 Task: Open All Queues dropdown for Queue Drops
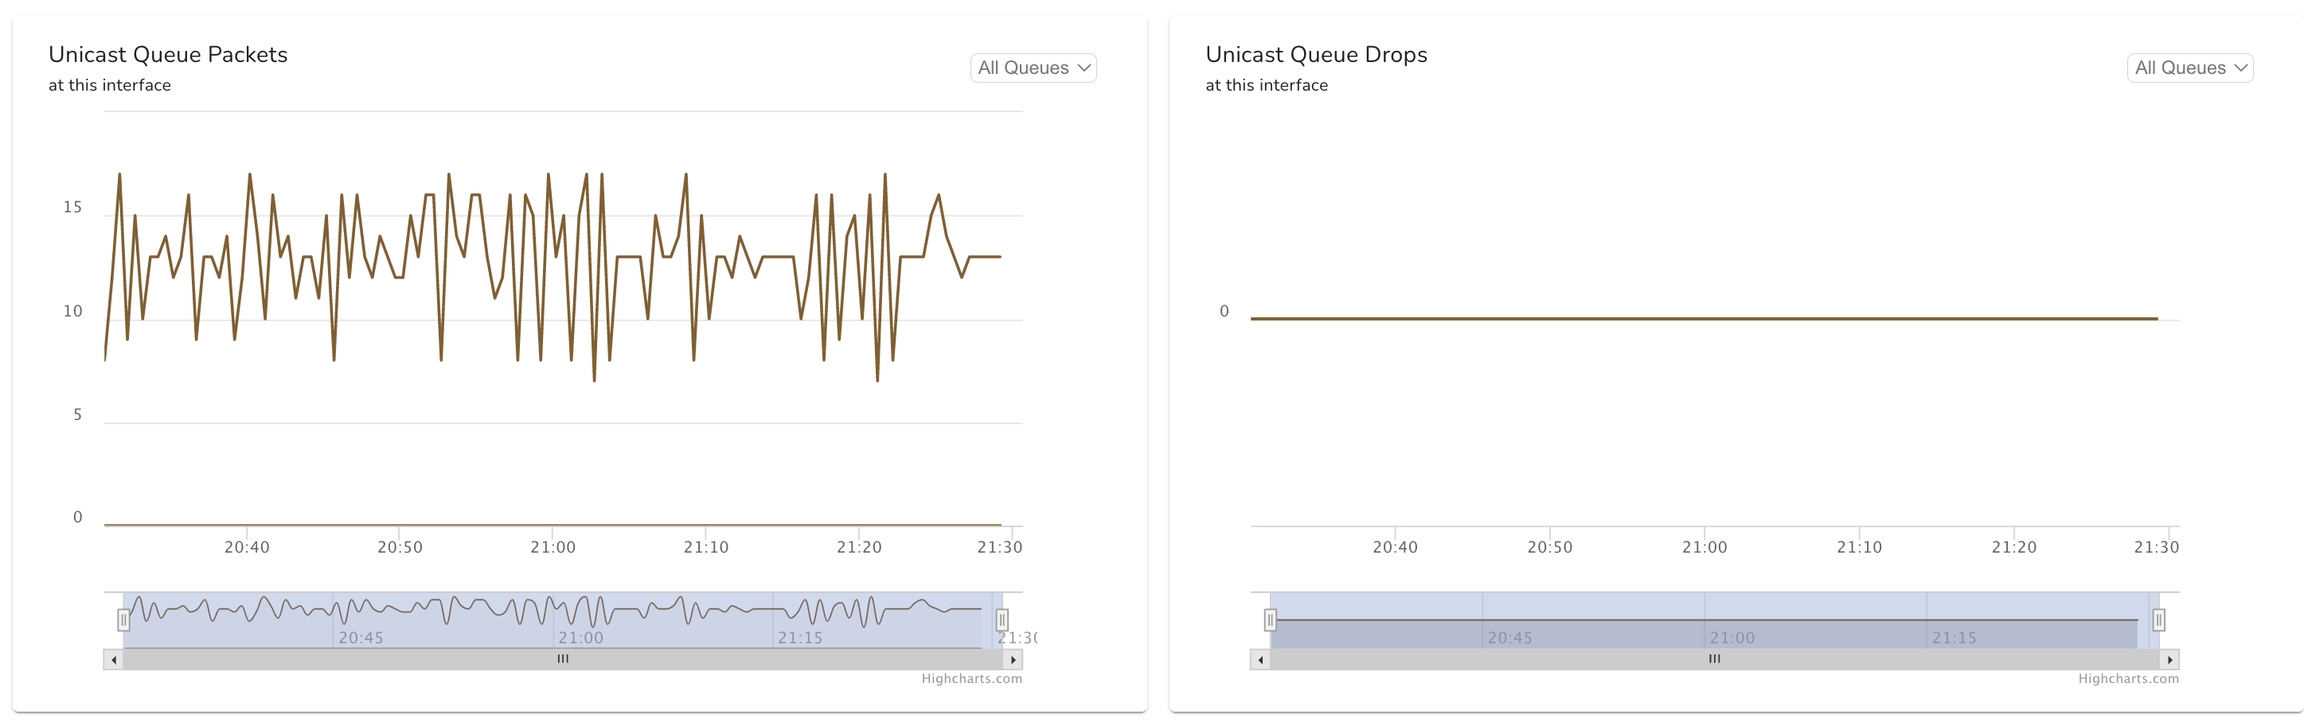2189,68
